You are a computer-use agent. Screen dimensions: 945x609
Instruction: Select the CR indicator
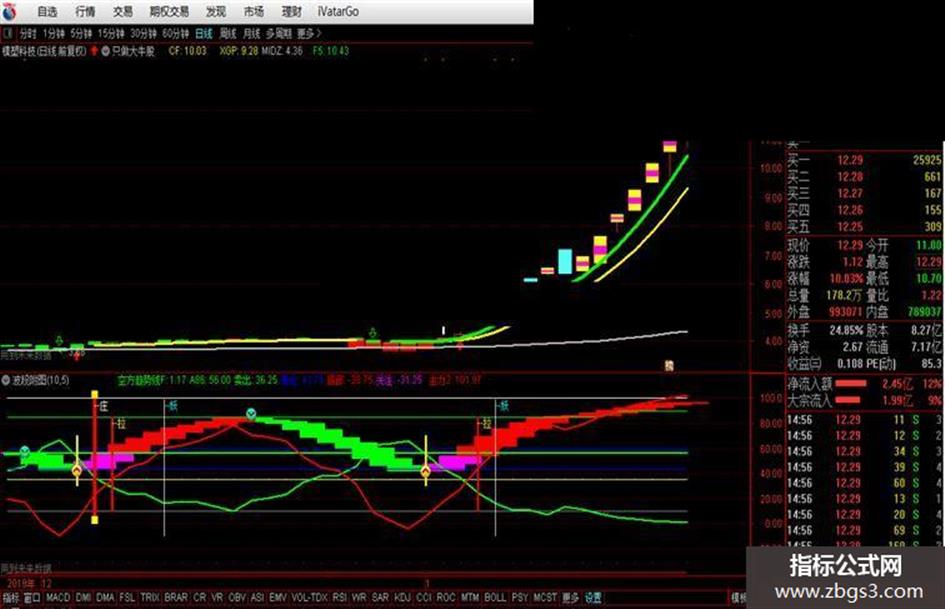(x=199, y=598)
